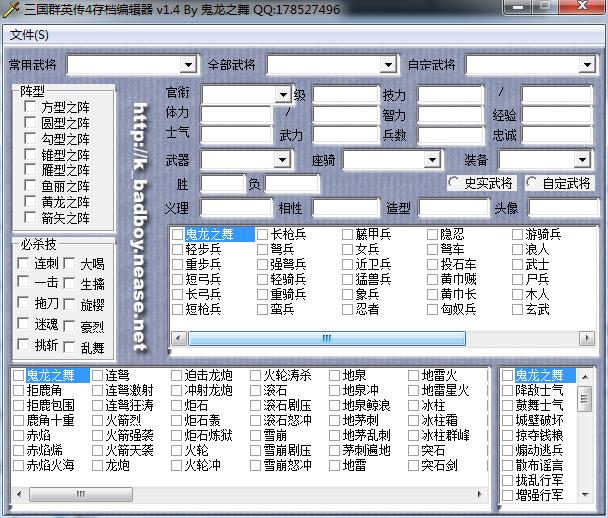Screen dimensions: 608x518
Task: Toggle the 玄武 troop checkbox
Action: [x=517, y=309]
